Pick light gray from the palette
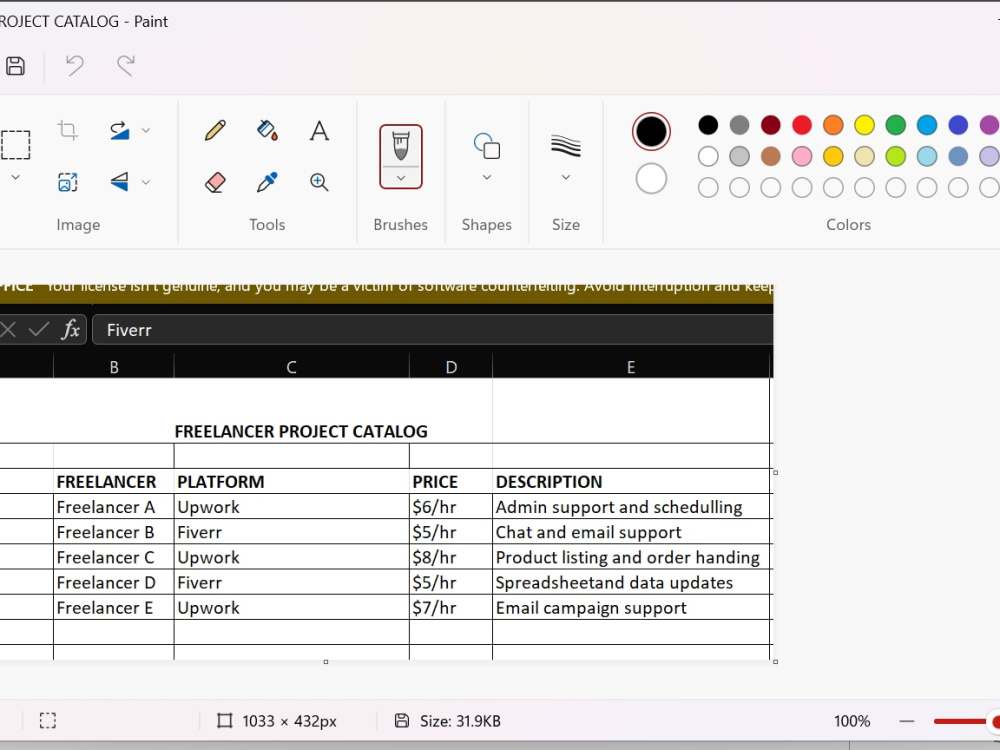1000x750 pixels. (x=739, y=156)
